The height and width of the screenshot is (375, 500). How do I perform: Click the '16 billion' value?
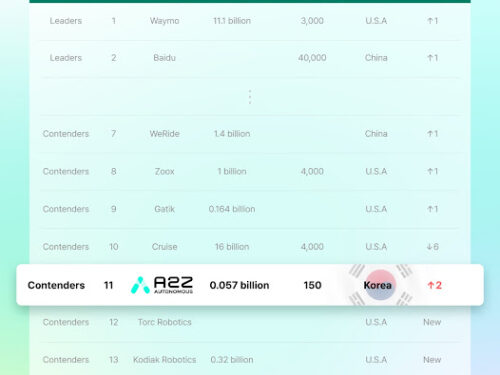point(232,247)
